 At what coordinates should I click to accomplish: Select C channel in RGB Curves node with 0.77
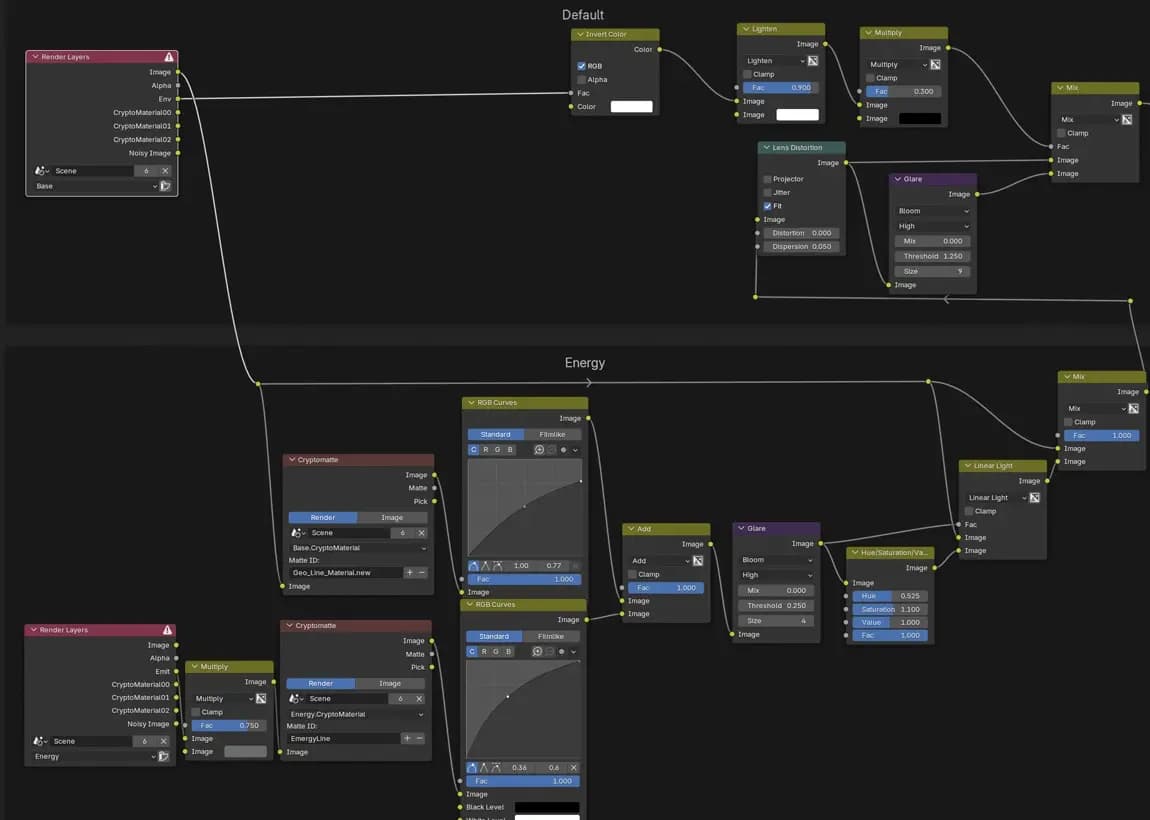(474, 450)
